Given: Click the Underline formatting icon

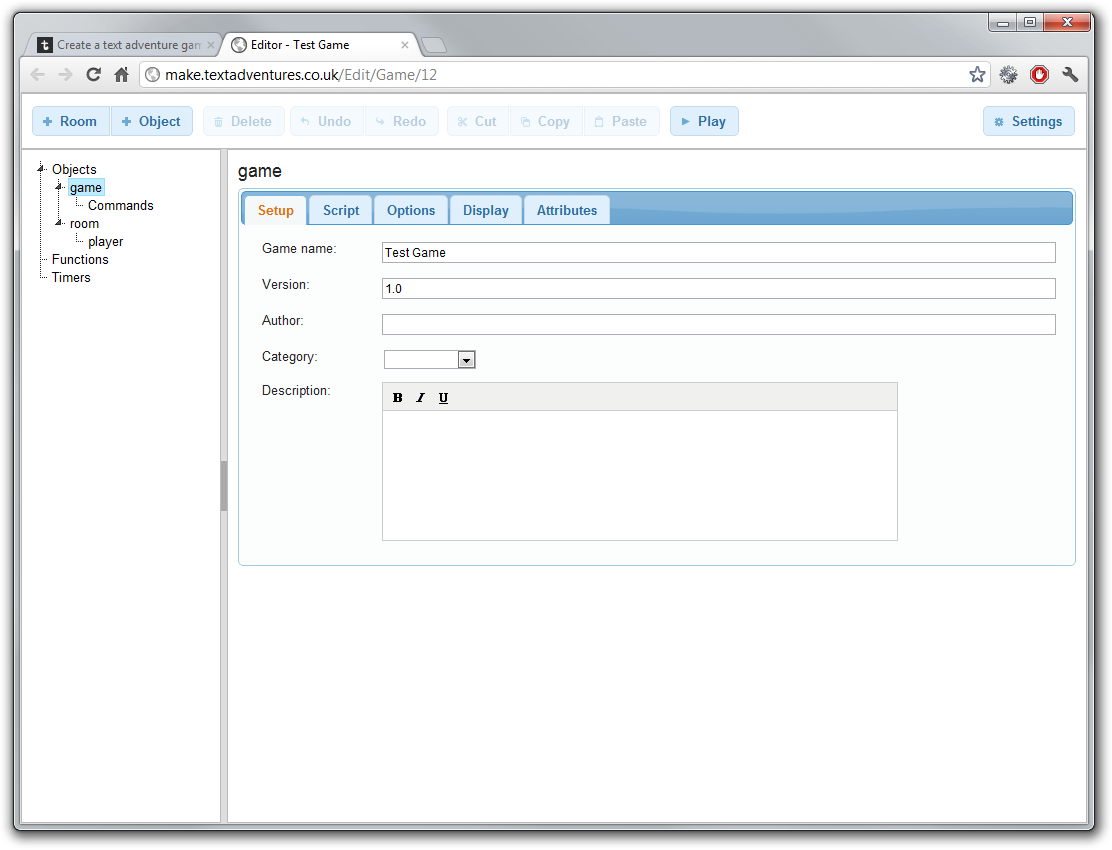Looking at the screenshot, I should click(443, 398).
